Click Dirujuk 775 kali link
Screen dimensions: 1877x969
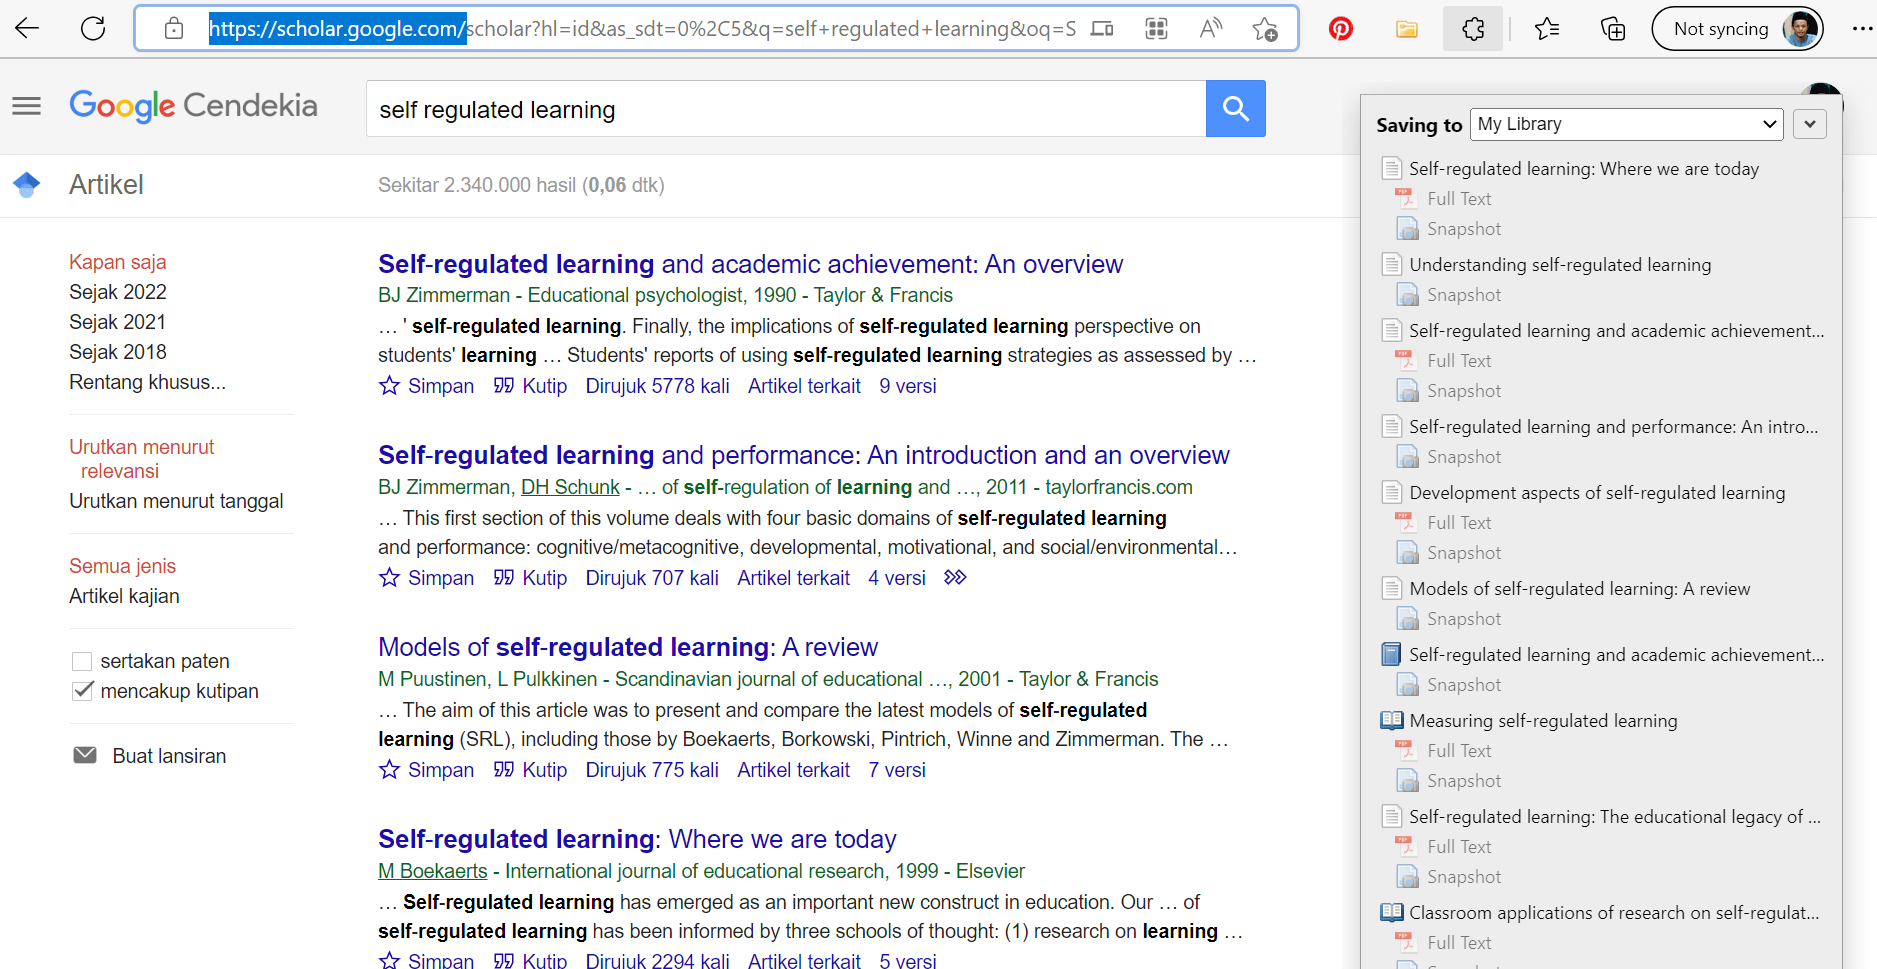point(652,770)
